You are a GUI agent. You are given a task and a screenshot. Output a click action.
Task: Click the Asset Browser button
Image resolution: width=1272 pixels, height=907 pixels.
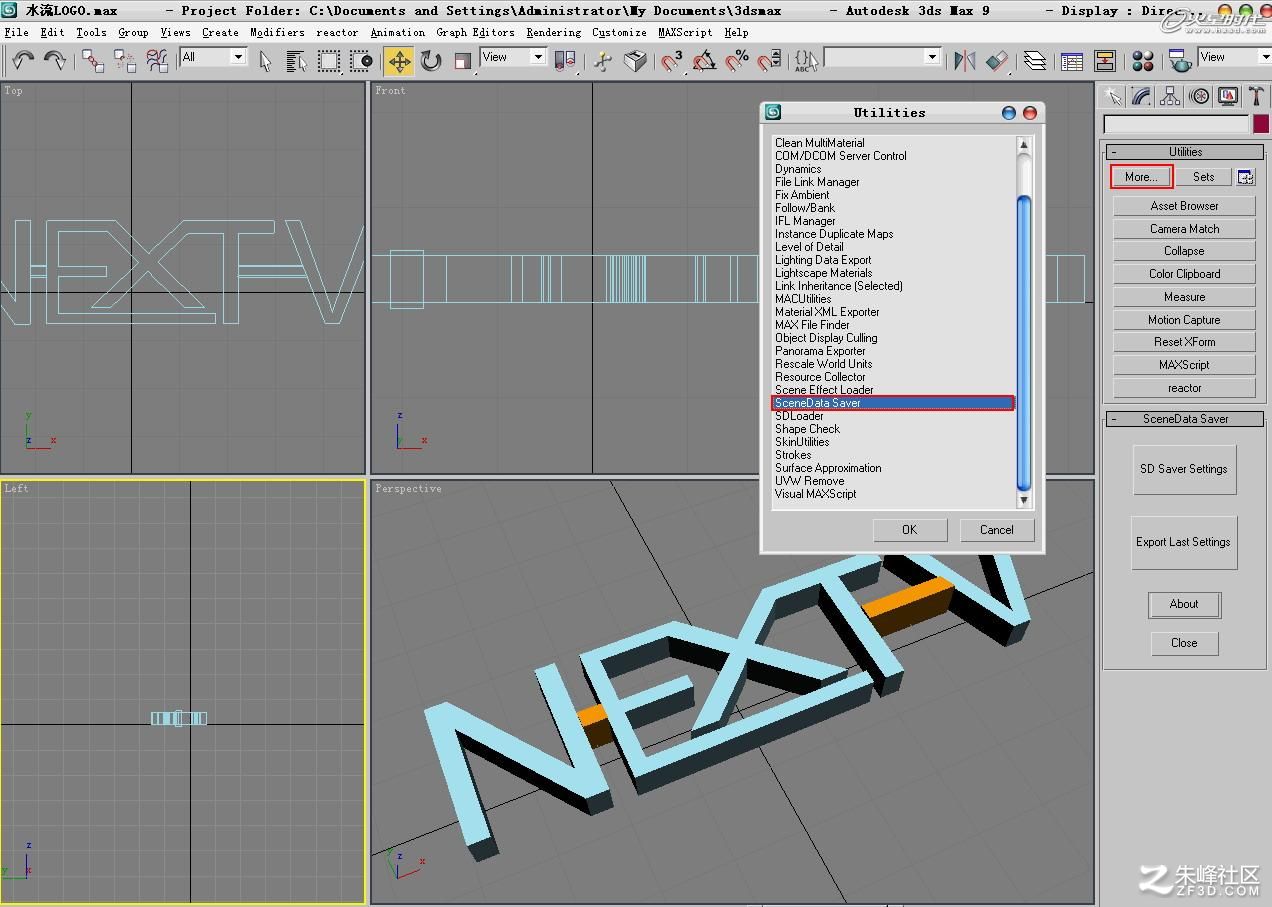[1184, 206]
